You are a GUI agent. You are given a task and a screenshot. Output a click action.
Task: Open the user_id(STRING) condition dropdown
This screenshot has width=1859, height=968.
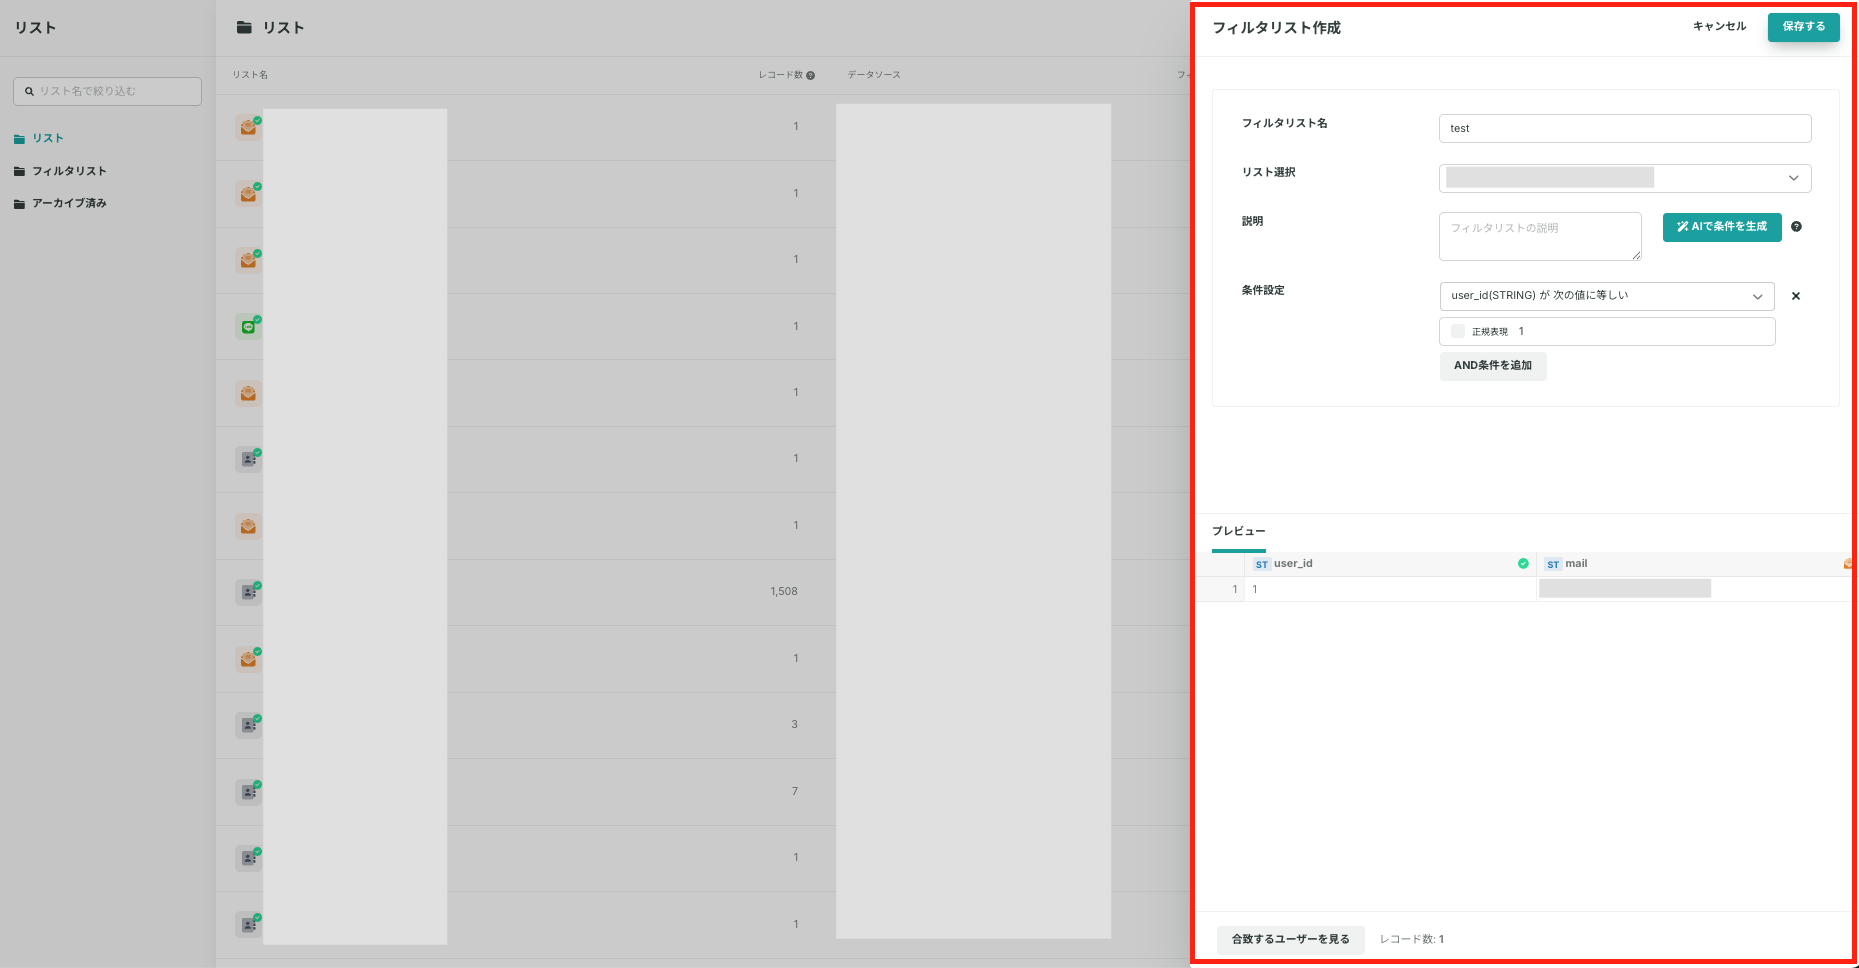(x=1607, y=296)
